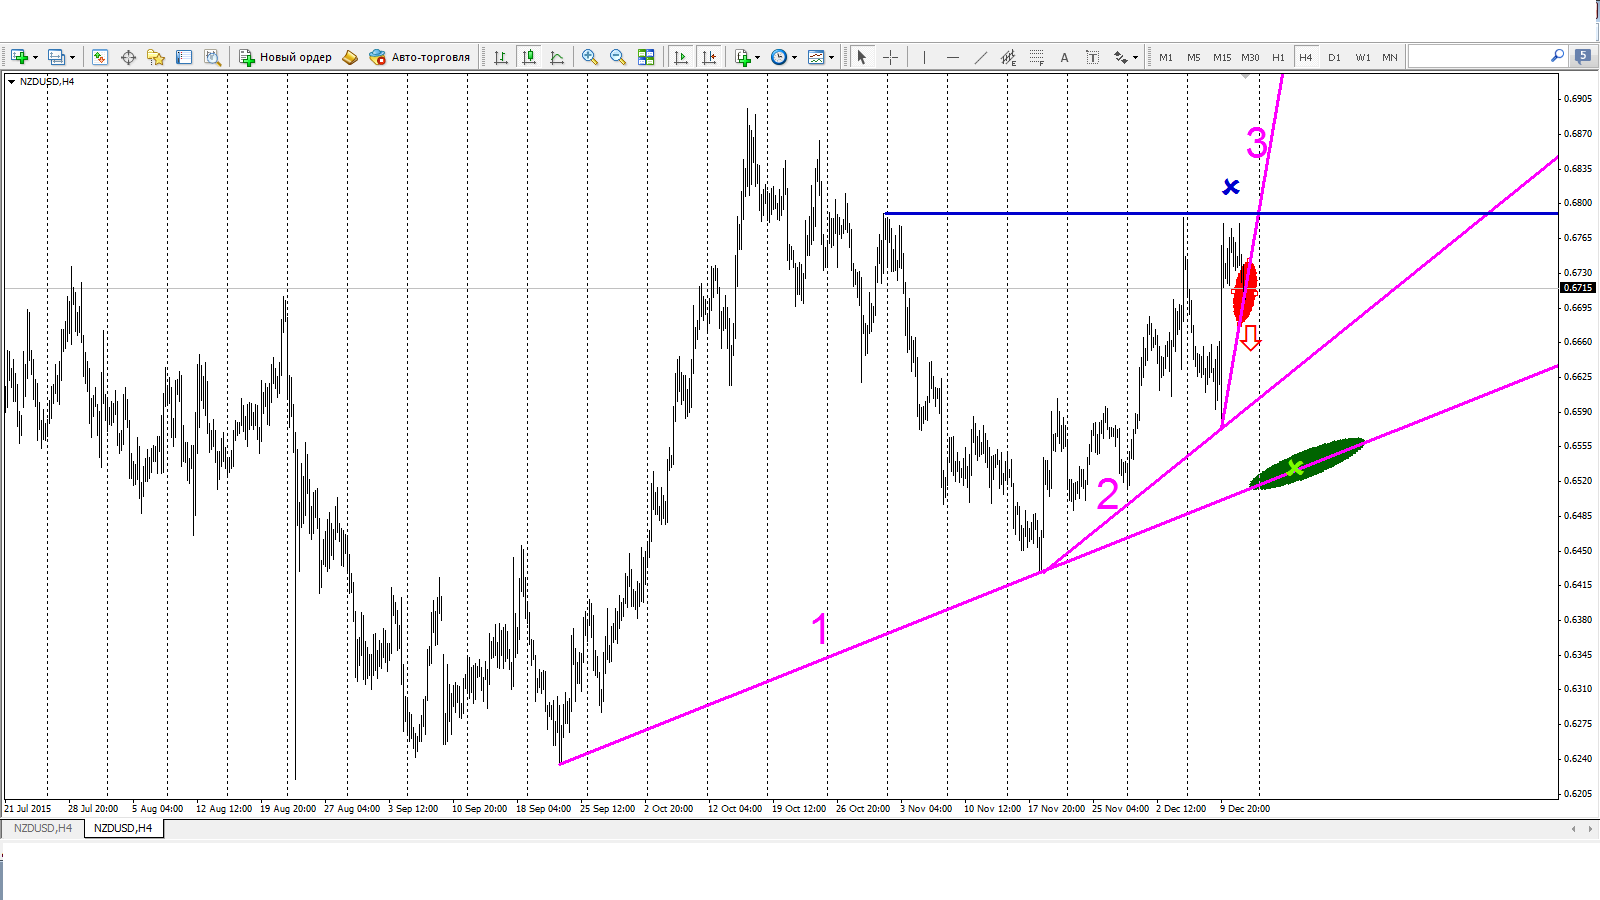Click the new chart icon
This screenshot has height=900, width=1600.
tap(18, 57)
